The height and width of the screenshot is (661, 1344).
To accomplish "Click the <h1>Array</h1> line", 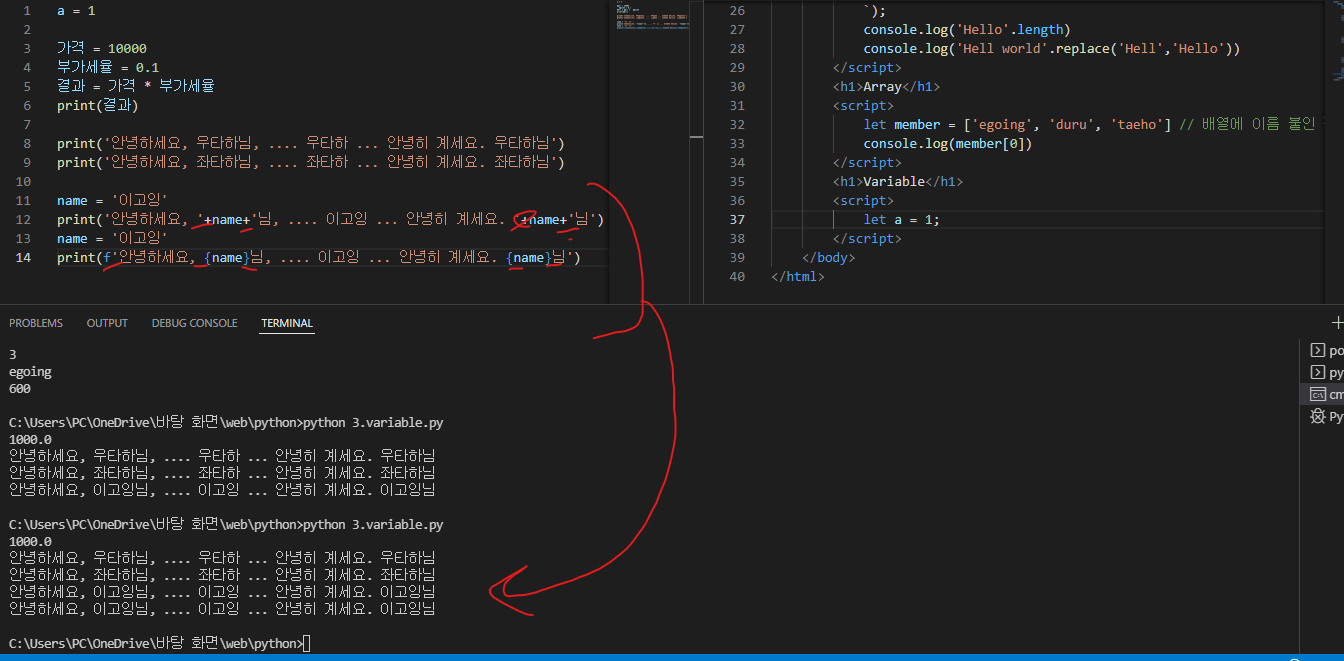I will pyautogui.click(x=887, y=86).
